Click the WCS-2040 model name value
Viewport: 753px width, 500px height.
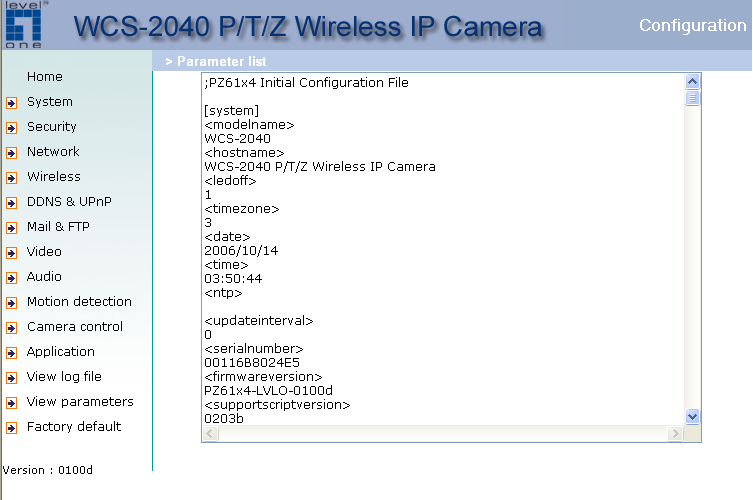[237, 139]
